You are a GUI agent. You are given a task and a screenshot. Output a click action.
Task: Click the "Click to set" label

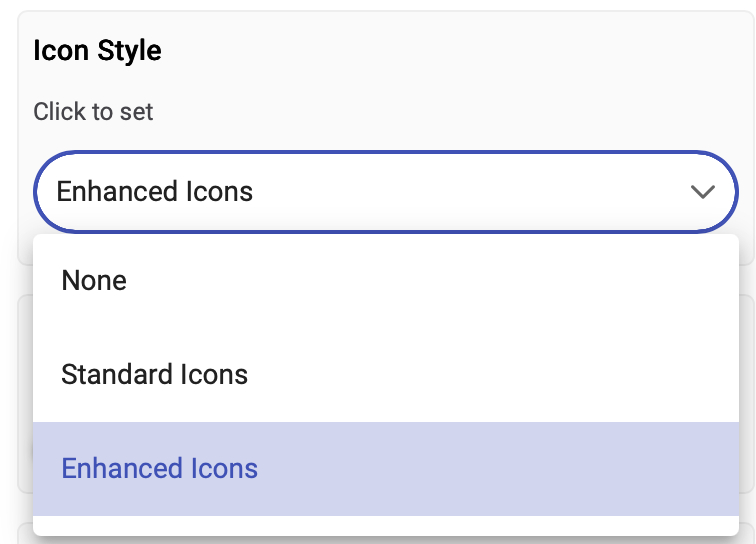tap(93, 111)
